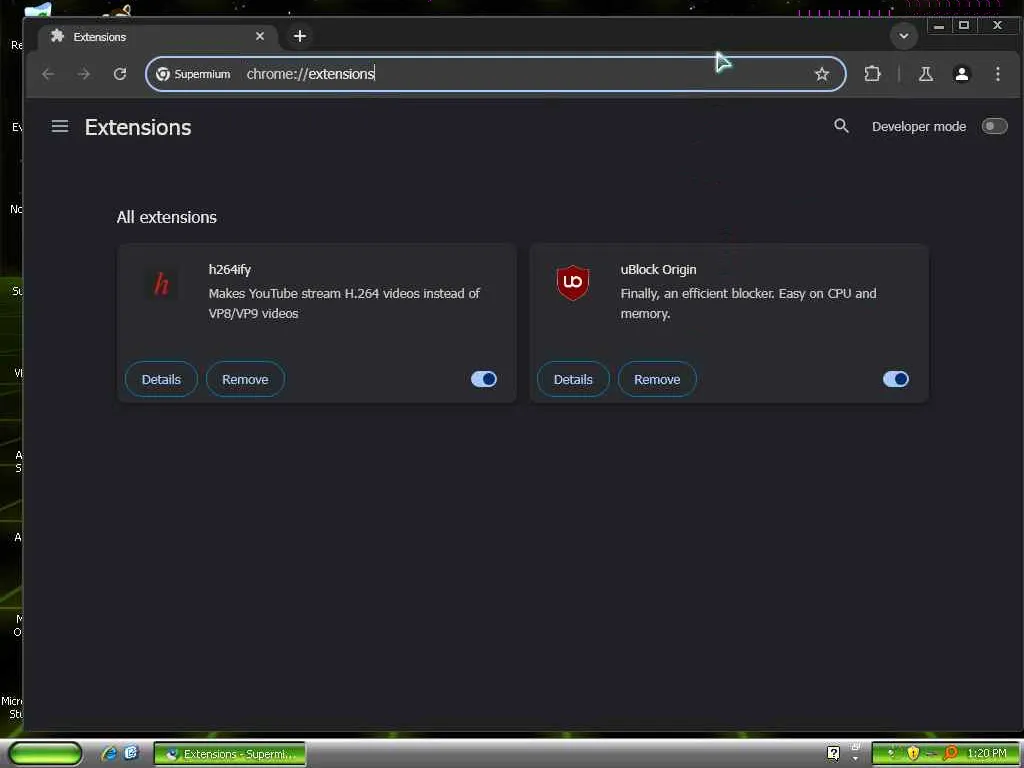Select the Extensions - Supermium taskbar button
Viewport: 1024px width, 768px height.
(230, 754)
